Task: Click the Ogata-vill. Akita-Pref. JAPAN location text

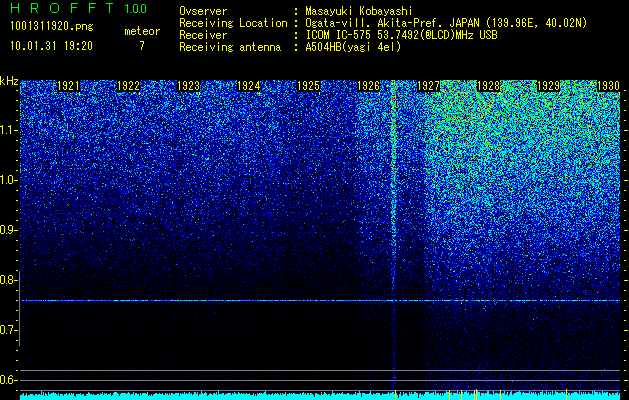Action: point(446,23)
